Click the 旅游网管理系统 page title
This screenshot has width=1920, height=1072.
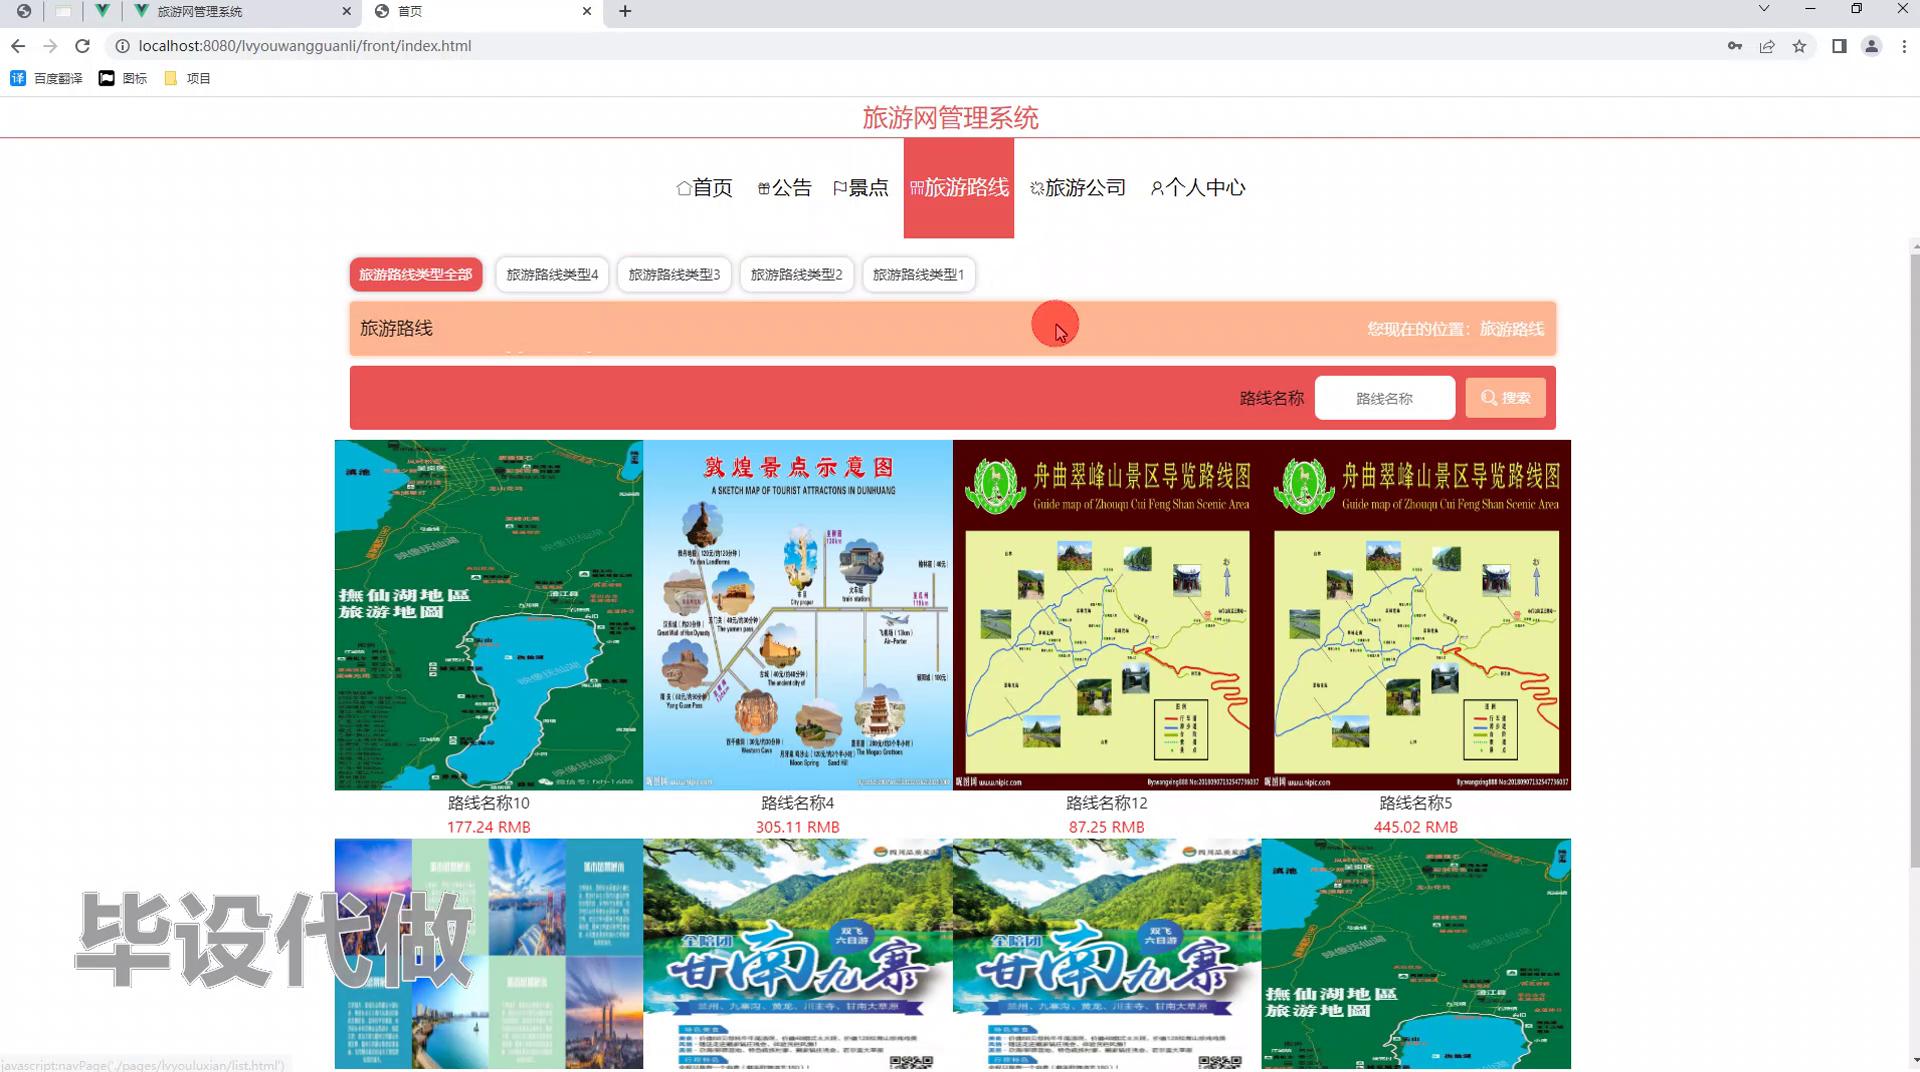pyautogui.click(x=951, y=118)
